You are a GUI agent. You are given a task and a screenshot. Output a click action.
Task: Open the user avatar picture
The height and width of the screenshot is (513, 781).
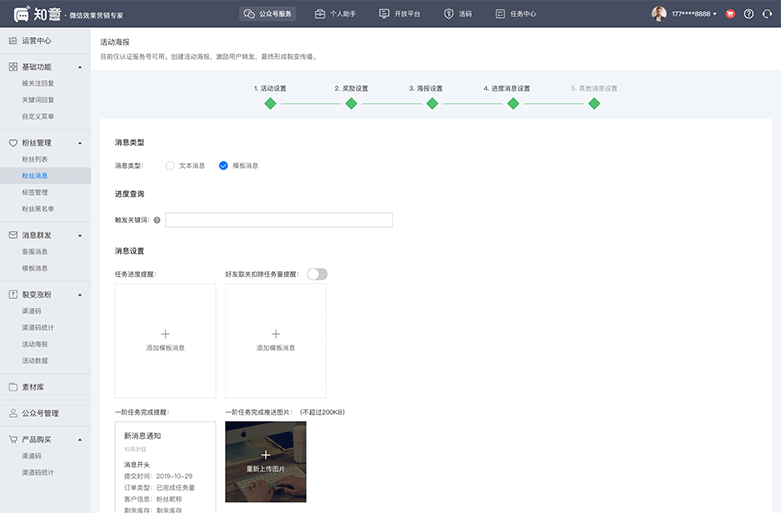(659, 14)
